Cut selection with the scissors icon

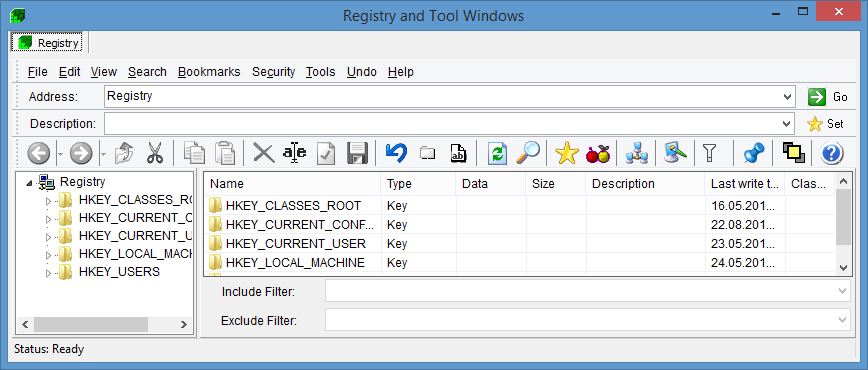[155, 153]
